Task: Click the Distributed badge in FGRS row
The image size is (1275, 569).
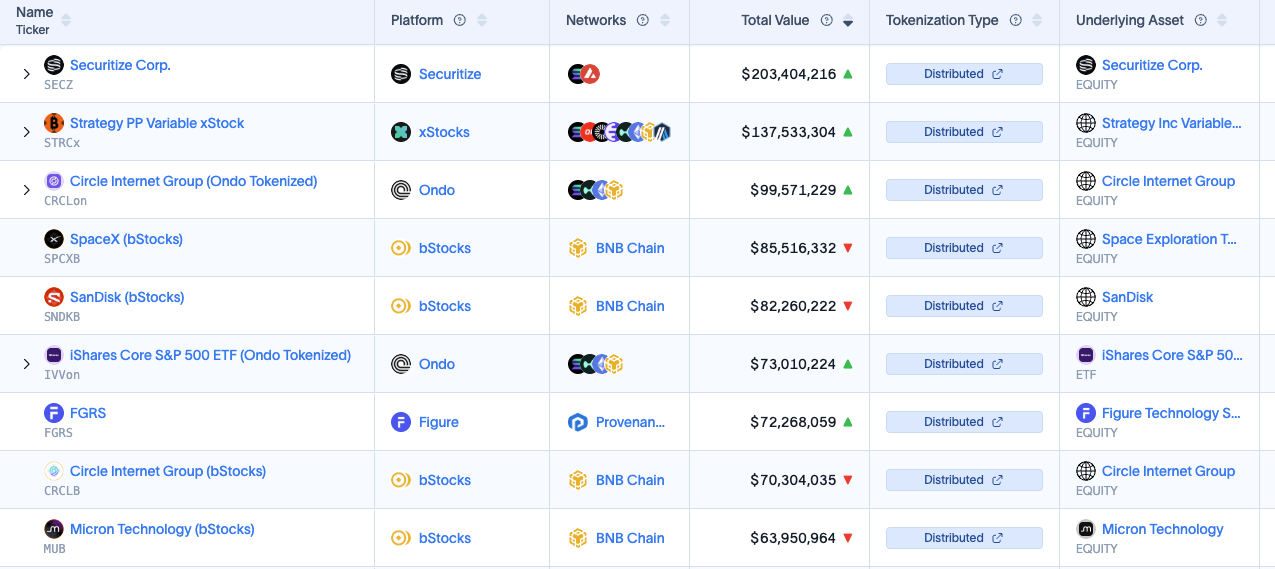Action: [964, 422]
